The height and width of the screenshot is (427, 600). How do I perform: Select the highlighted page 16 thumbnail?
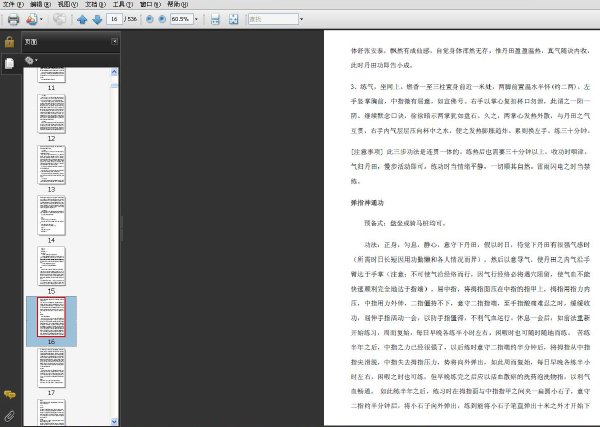pos(51,317)
